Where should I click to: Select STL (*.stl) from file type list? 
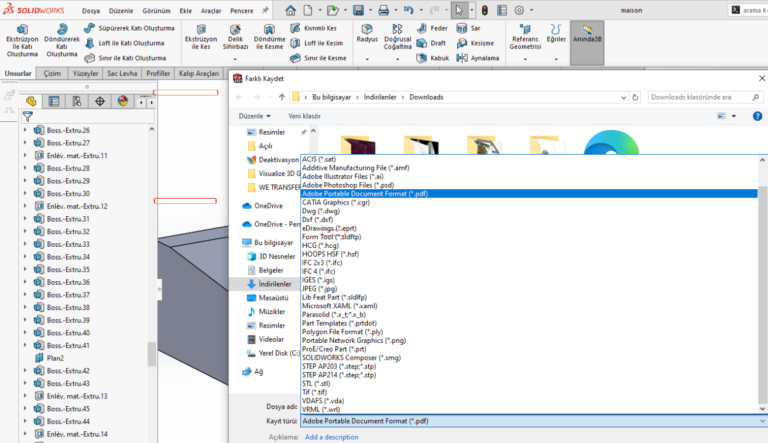point(320,383)
